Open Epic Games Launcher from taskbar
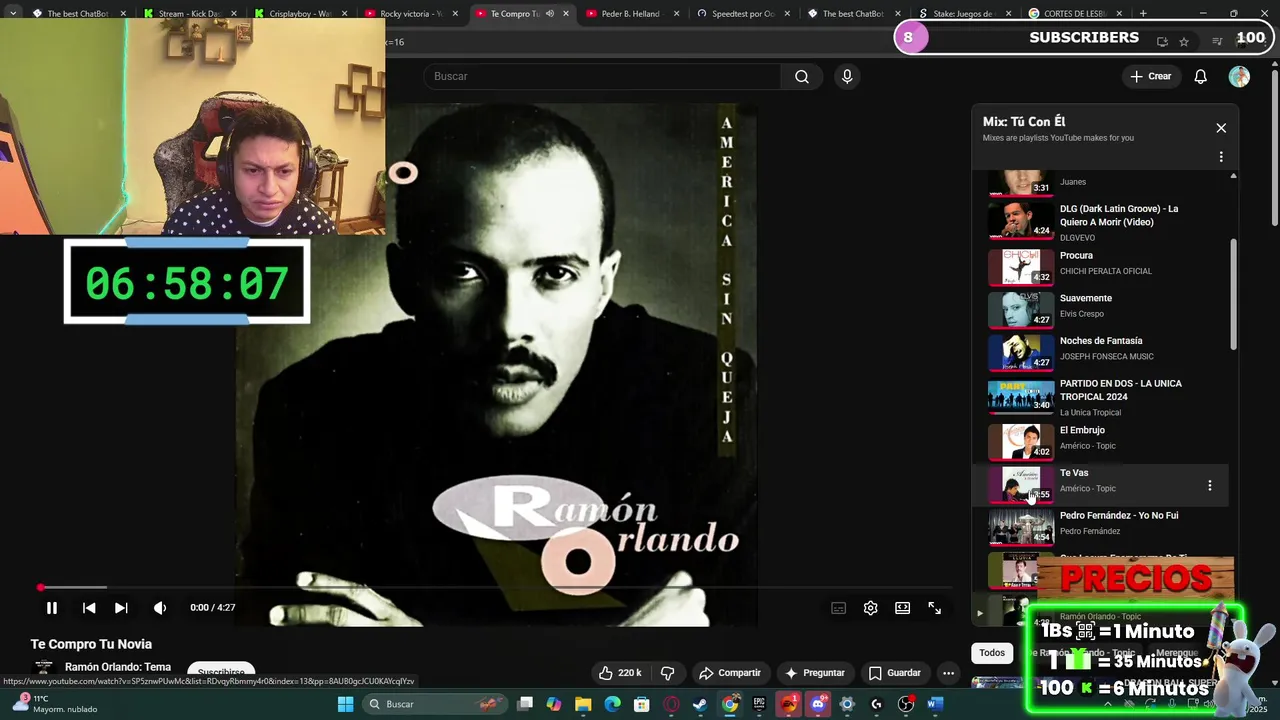The image size is (1280, 720). click(759, 704)
